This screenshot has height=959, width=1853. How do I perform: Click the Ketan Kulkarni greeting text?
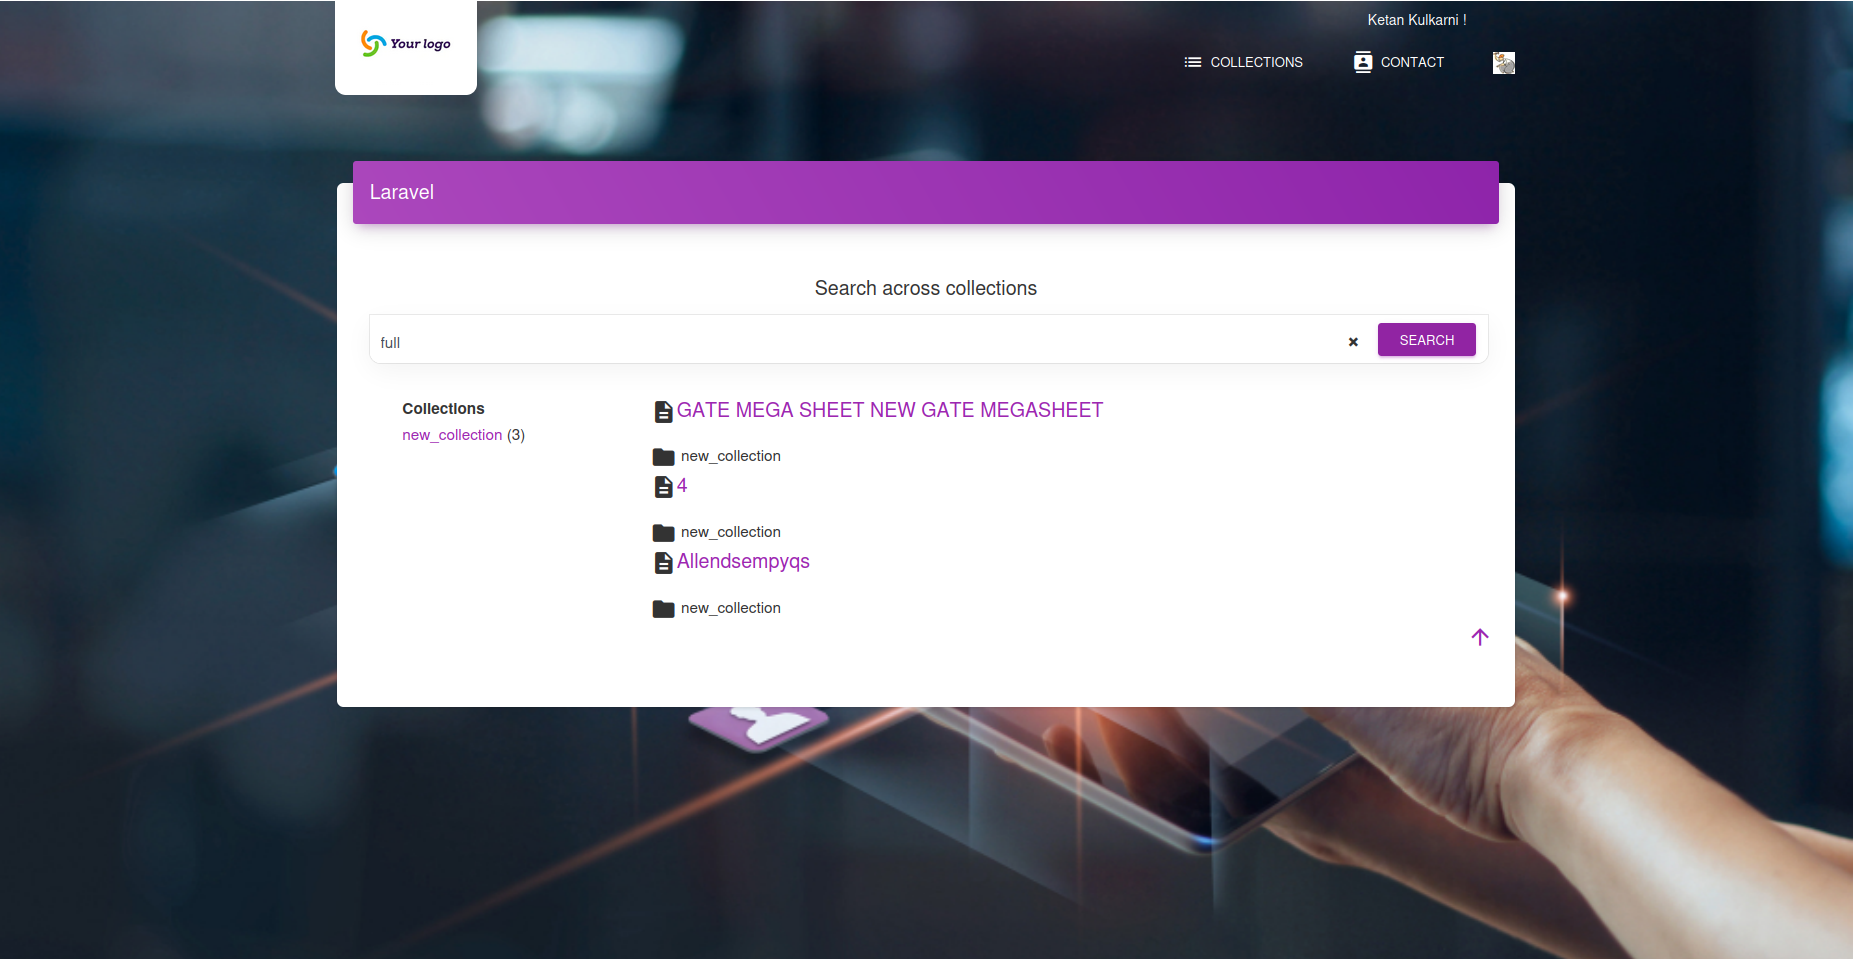(1417, 19)
